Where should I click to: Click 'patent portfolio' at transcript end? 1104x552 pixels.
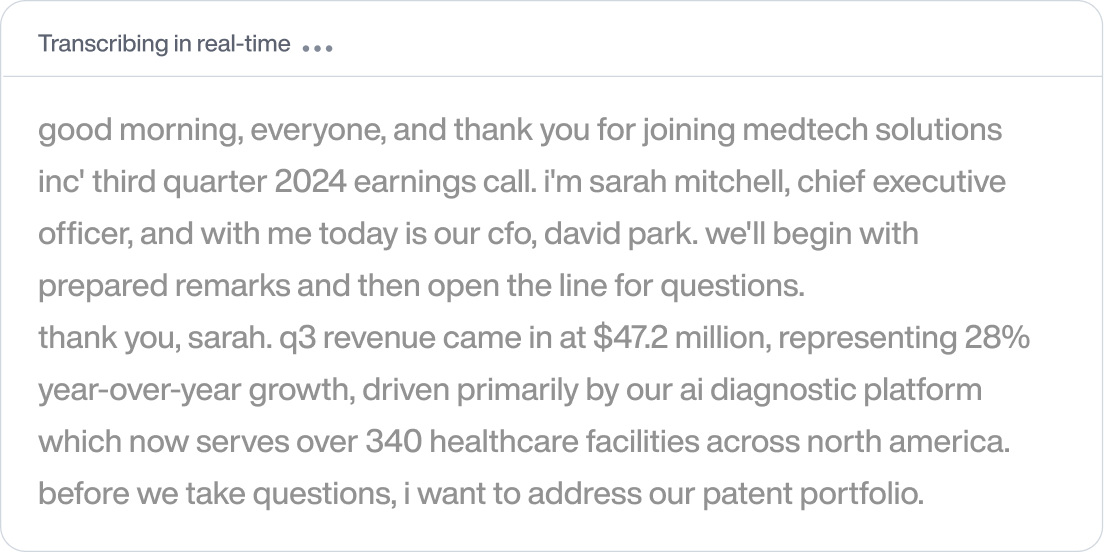point(813,494)
